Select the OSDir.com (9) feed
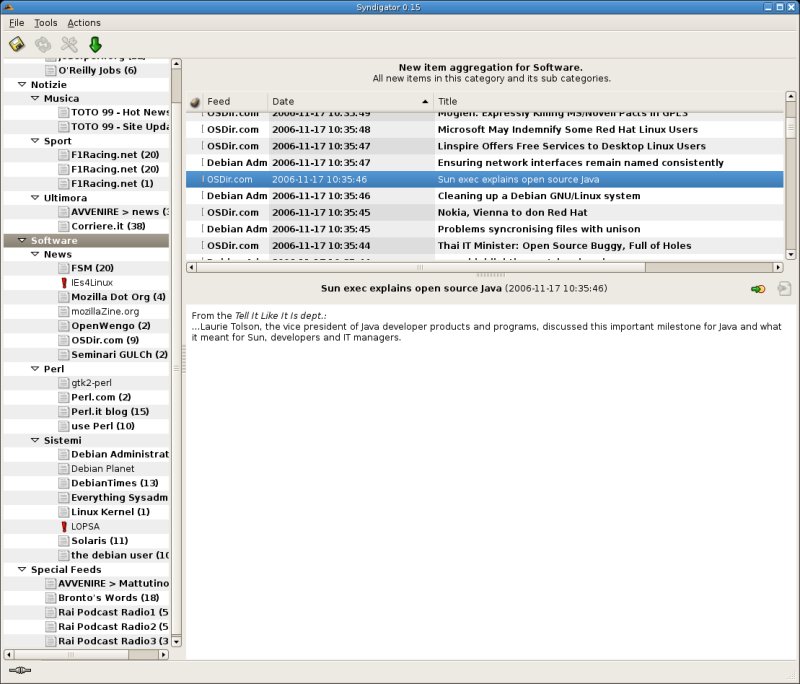Image resolution: width=800 pixels, height=684 pixels. point(105,340)
